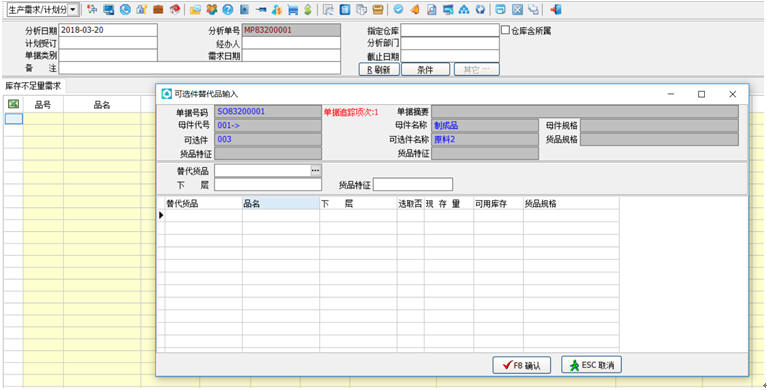The height and width of the screenshot is (390, 767).
Task: Click the 需求日期 input field
Action: [x=292, y=55]
